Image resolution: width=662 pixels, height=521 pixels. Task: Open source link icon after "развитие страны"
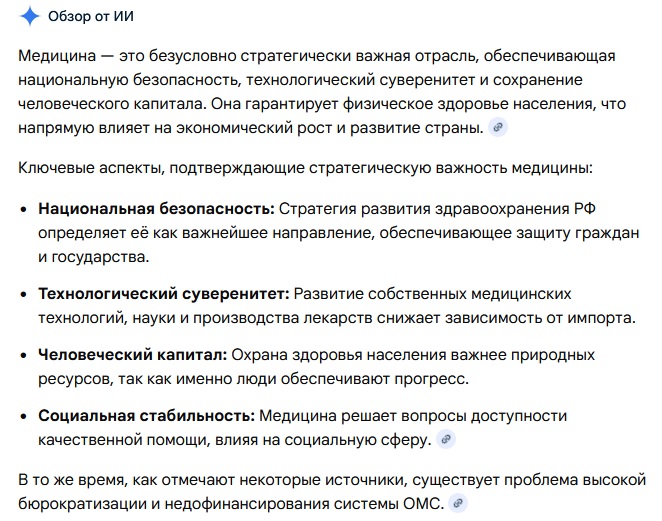[499, 127]
